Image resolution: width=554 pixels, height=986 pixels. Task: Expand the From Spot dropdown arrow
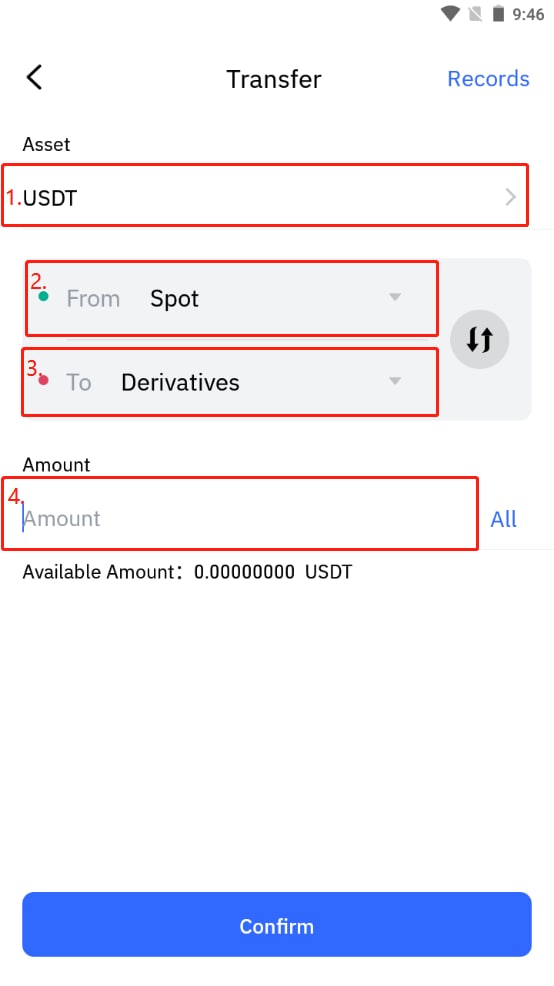(x=395, y=297)
